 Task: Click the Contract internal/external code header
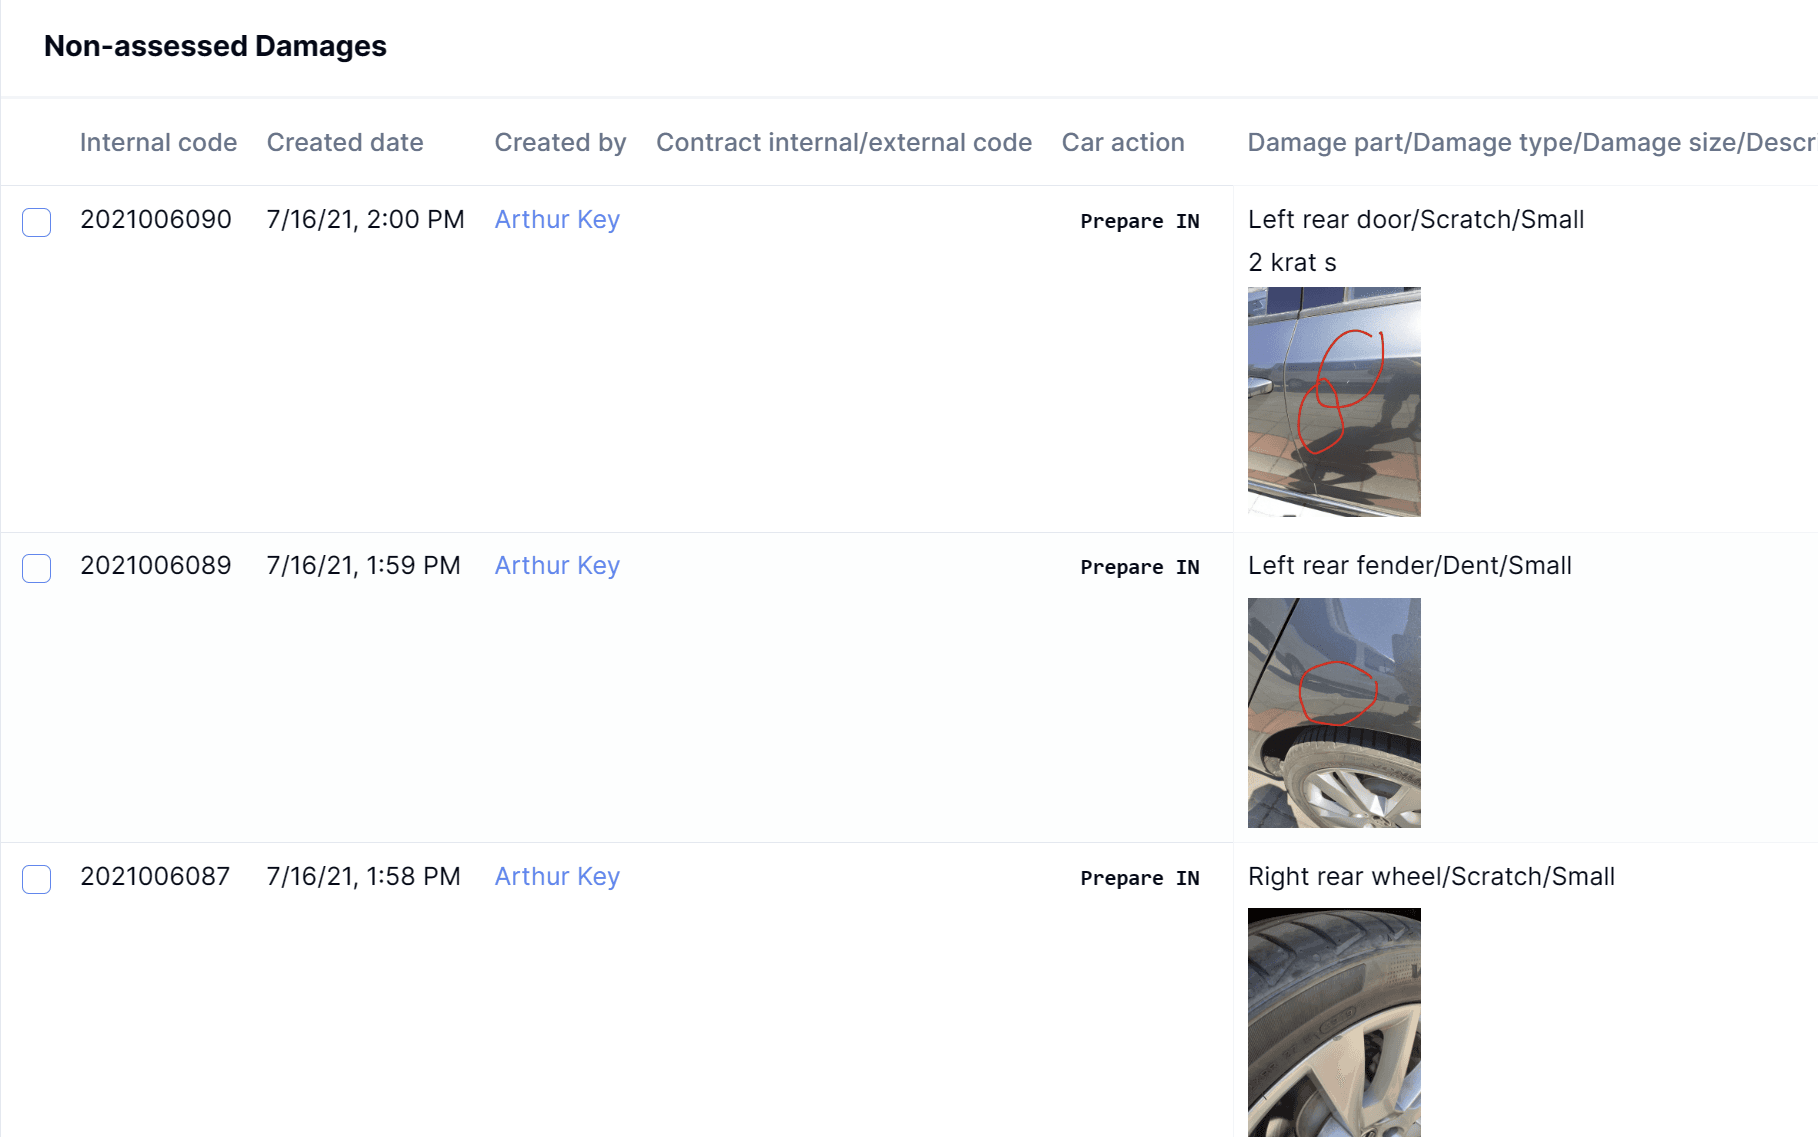pyautogui.click(x=844, y=143)
